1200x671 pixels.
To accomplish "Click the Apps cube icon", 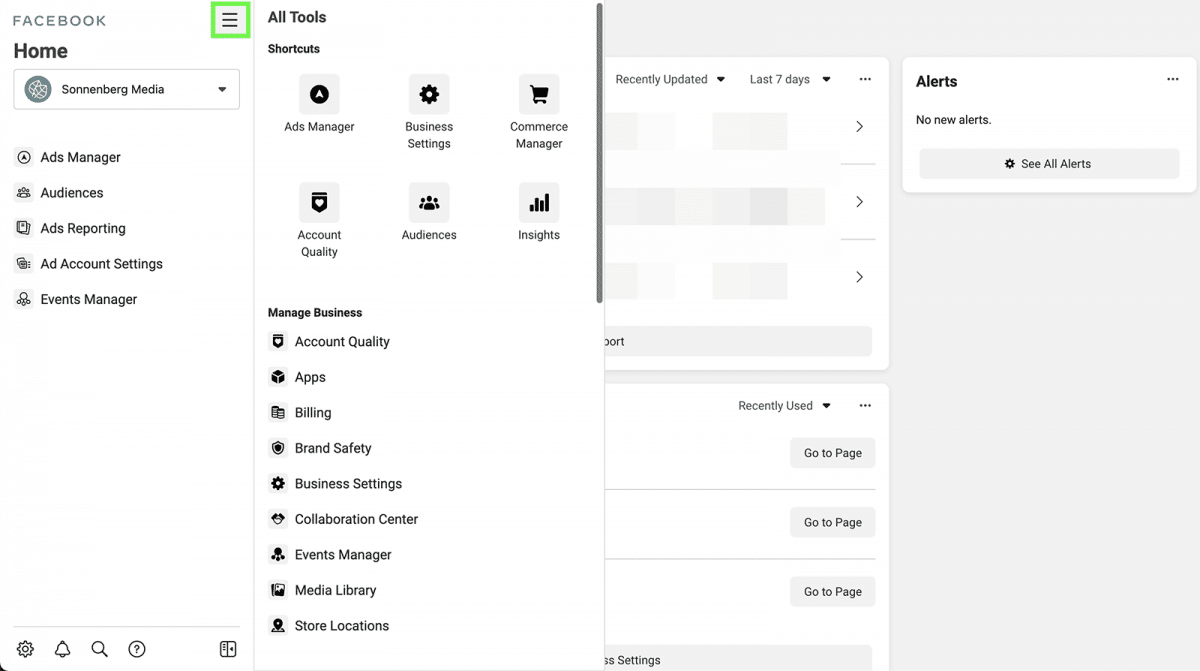I will pyautogui.click(x=278, y=377).
